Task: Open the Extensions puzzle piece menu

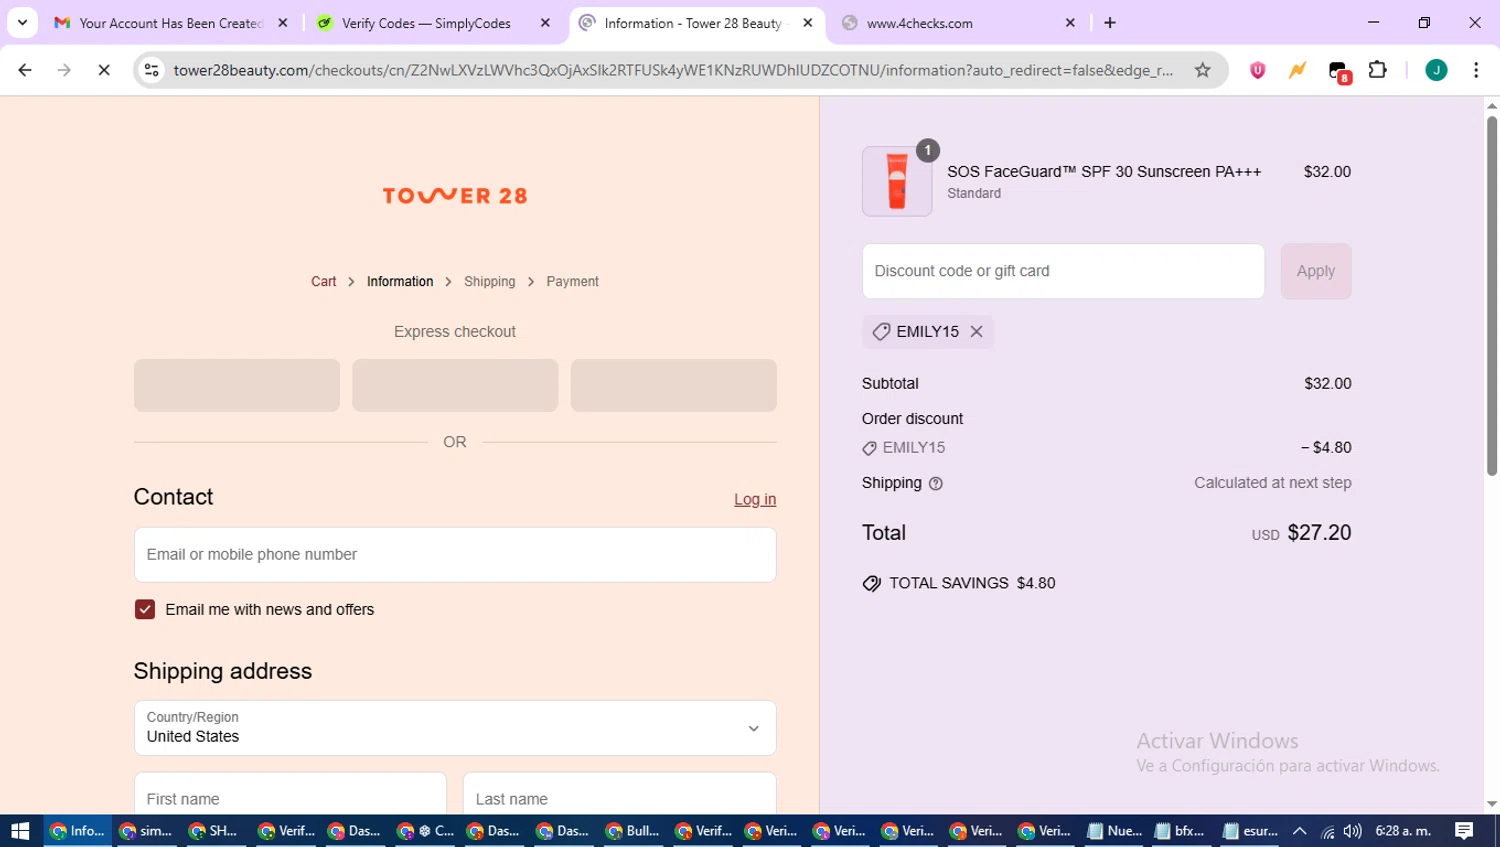Action: pyautogui.click(x=1378, y=70)
